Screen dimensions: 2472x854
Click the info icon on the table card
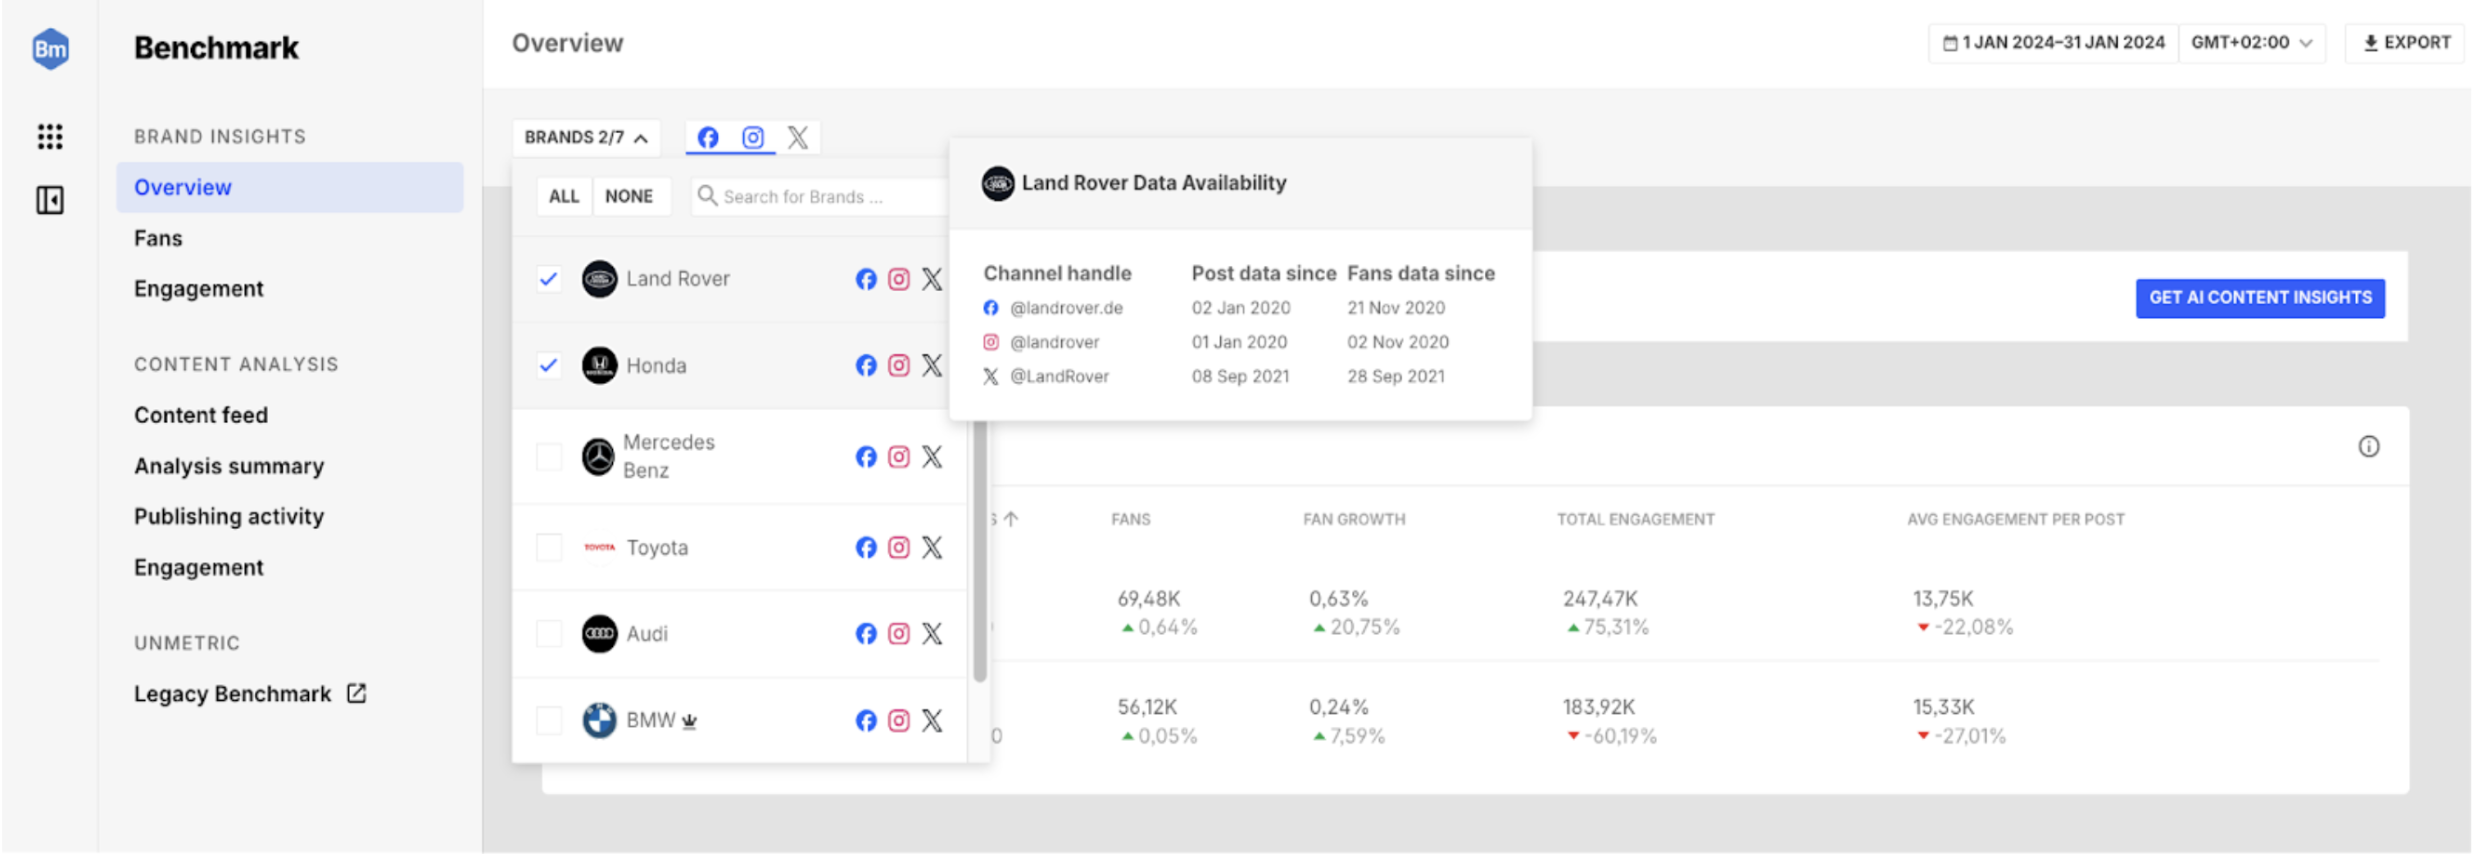[x=2369, y=446]
